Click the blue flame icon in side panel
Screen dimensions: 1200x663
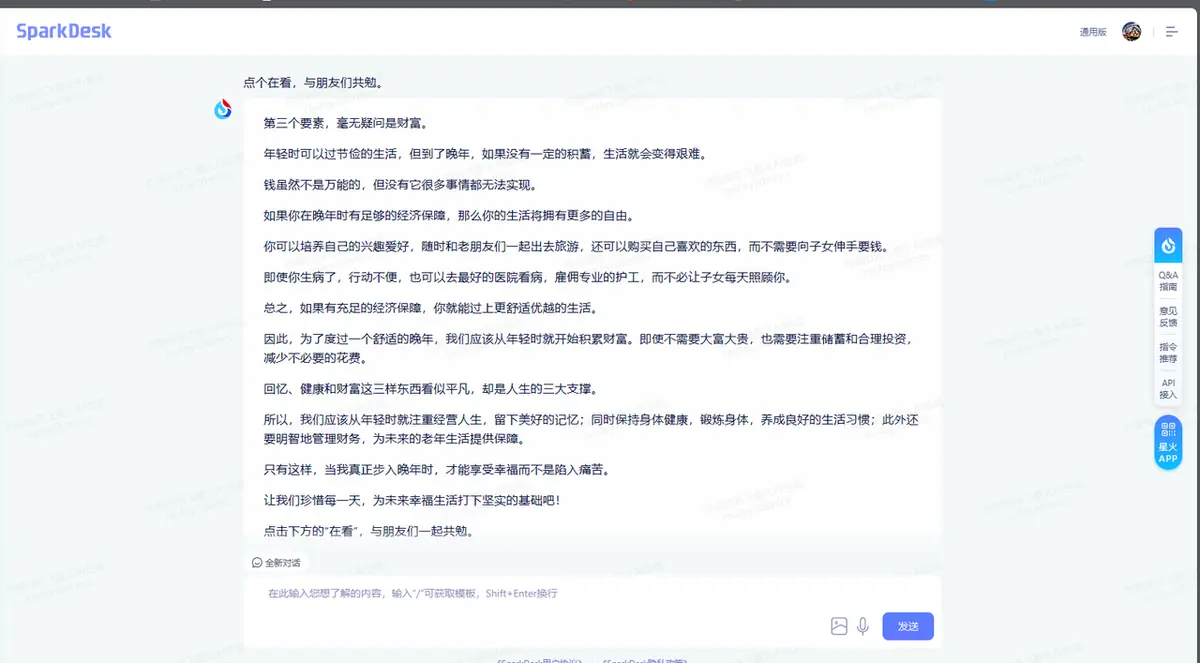click(1168, 245)
